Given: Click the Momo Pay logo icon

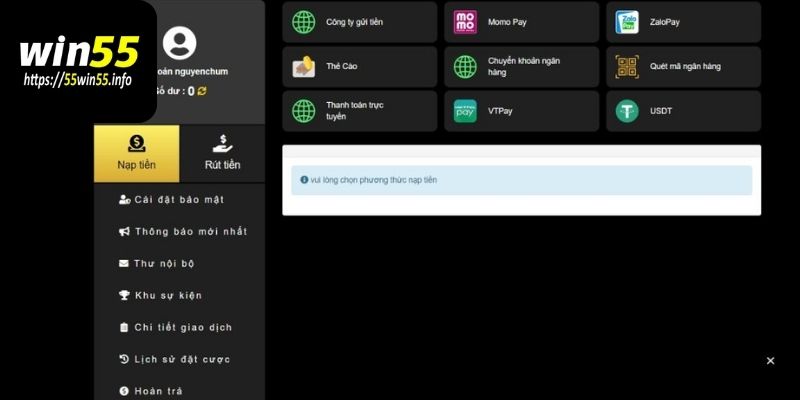Looking at the screenshot, I should coord(465,22).
